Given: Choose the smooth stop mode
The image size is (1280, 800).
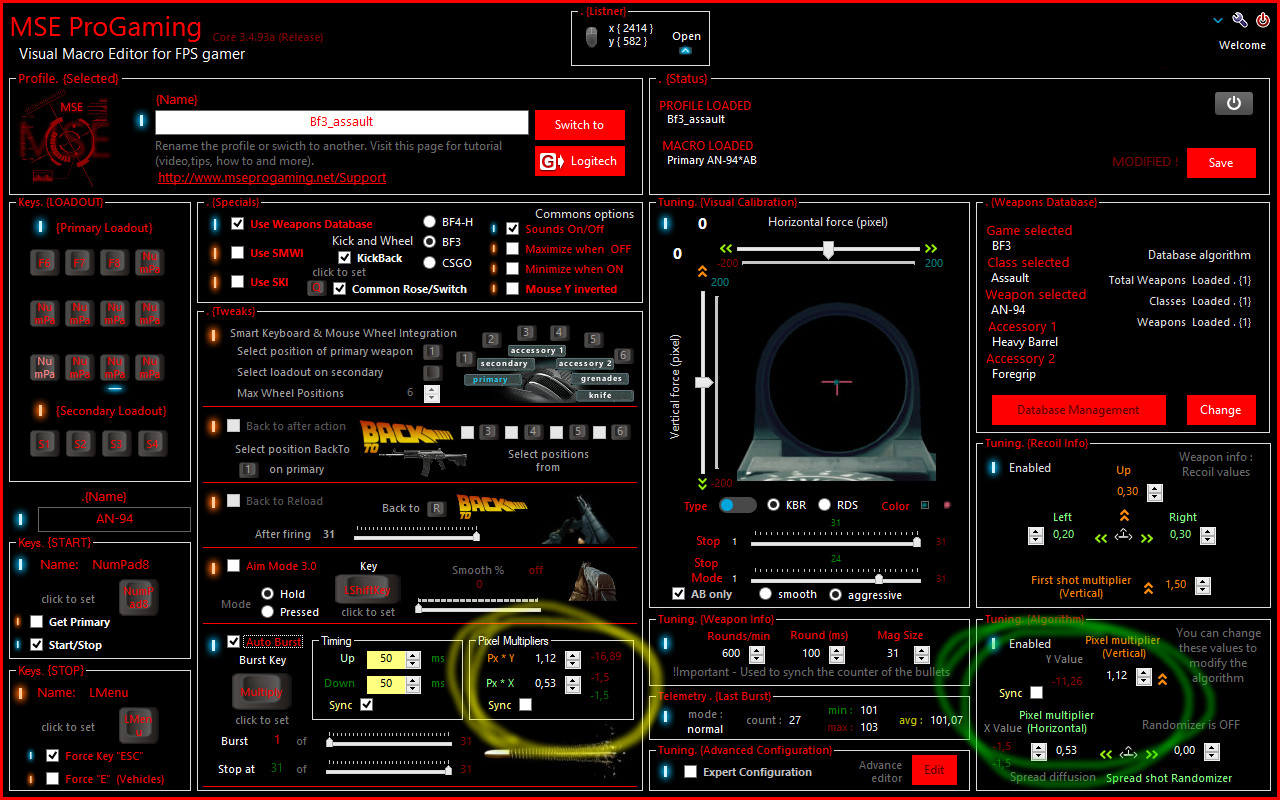Looking at the screenshot, I should pyautogui.click(x=764, y=594).
